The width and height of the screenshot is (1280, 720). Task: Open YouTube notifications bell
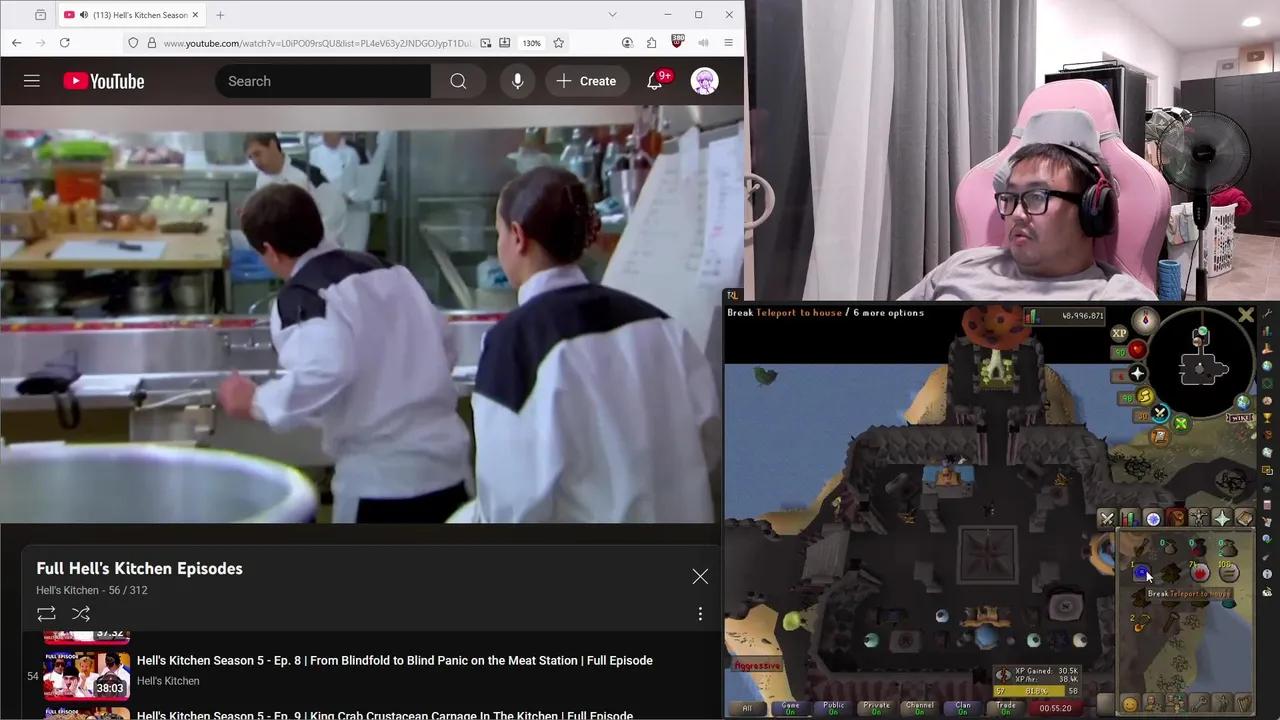(x=655, y=81)
